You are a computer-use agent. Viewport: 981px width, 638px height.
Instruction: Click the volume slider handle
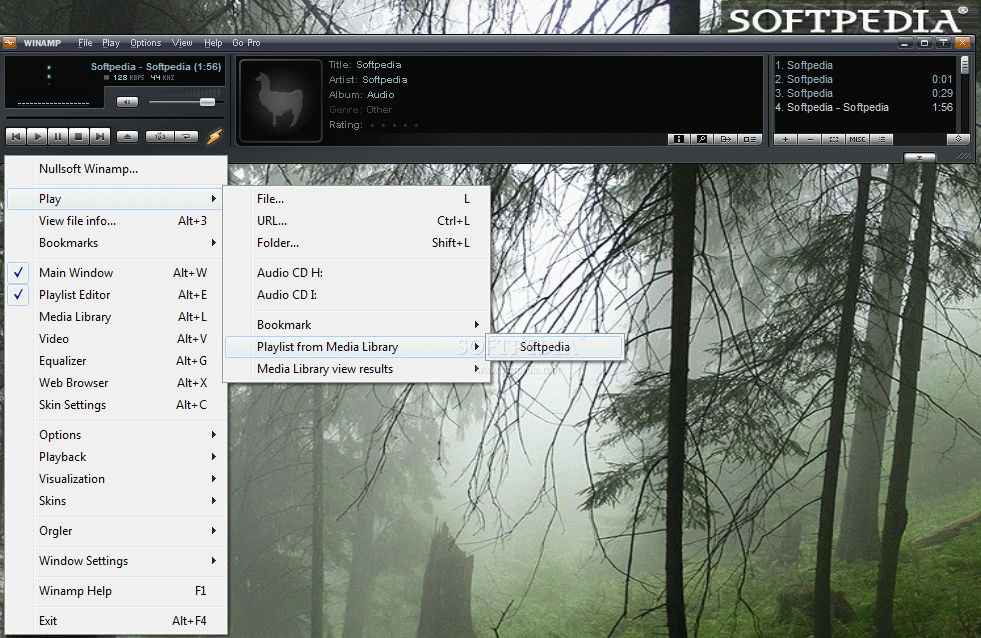pyautogui.click(x=207, y=102)
